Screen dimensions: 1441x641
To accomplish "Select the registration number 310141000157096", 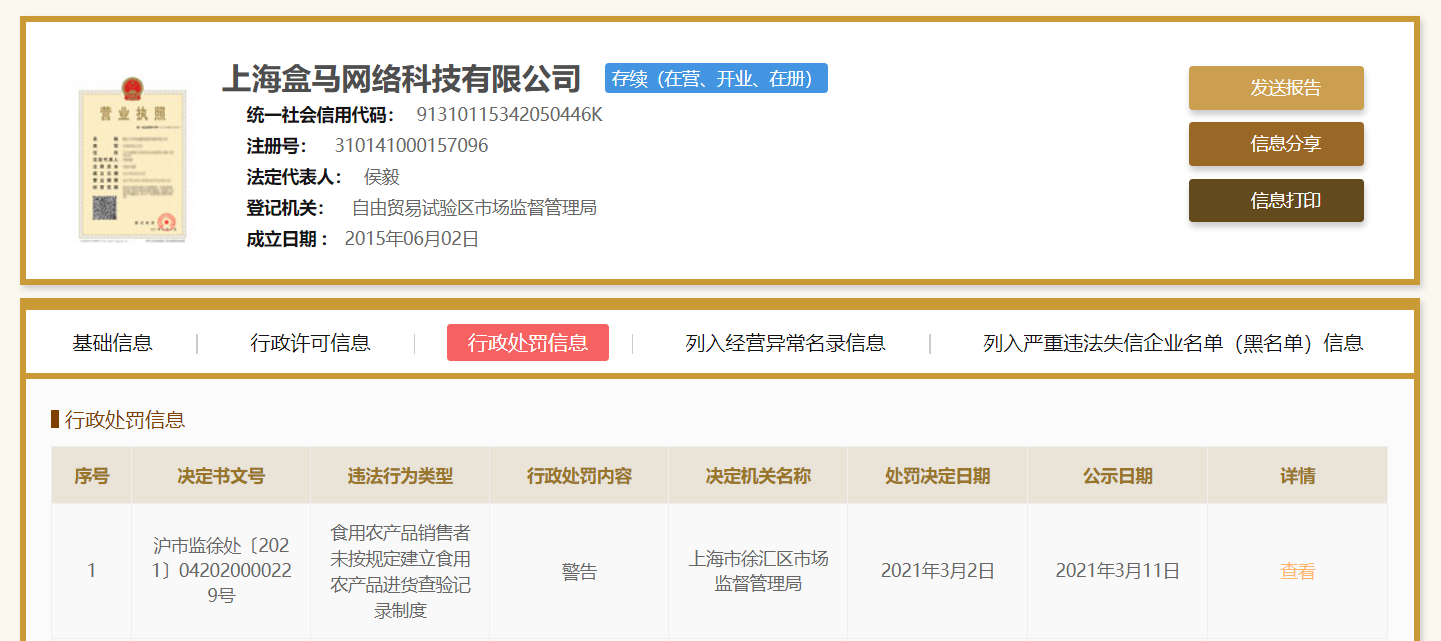I will click(x=411, y=146).
